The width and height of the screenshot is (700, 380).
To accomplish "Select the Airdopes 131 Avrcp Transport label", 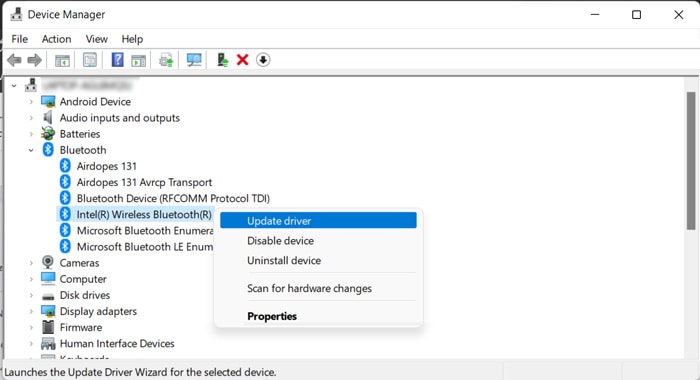I will tap(144, 182).
